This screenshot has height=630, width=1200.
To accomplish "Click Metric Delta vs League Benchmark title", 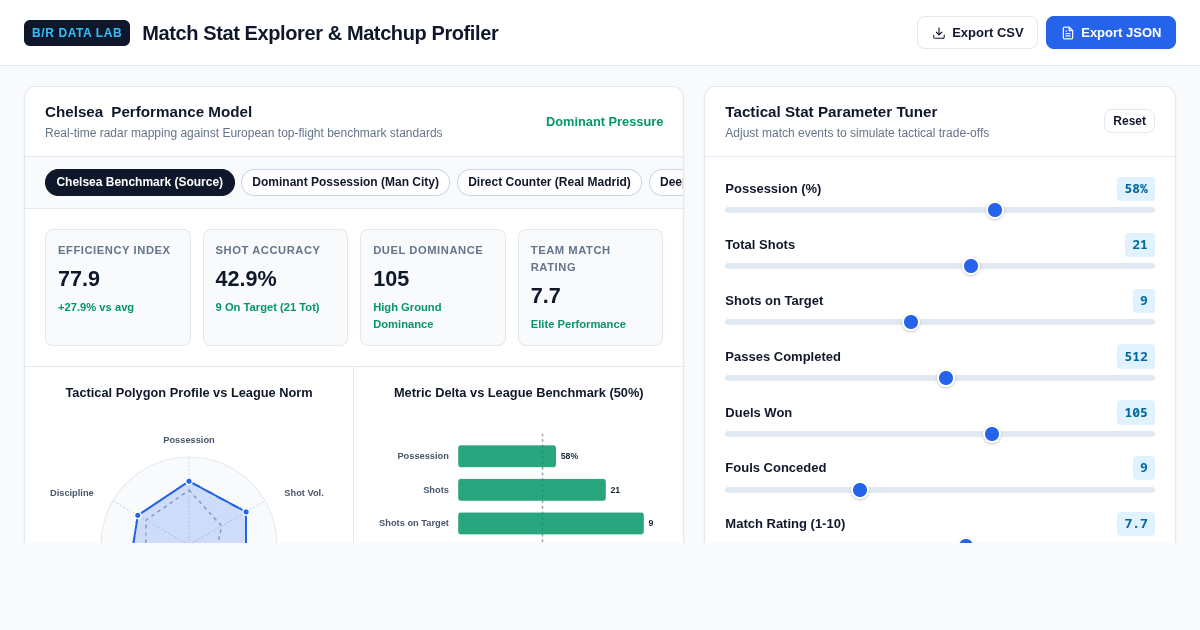I will (519, 393).
